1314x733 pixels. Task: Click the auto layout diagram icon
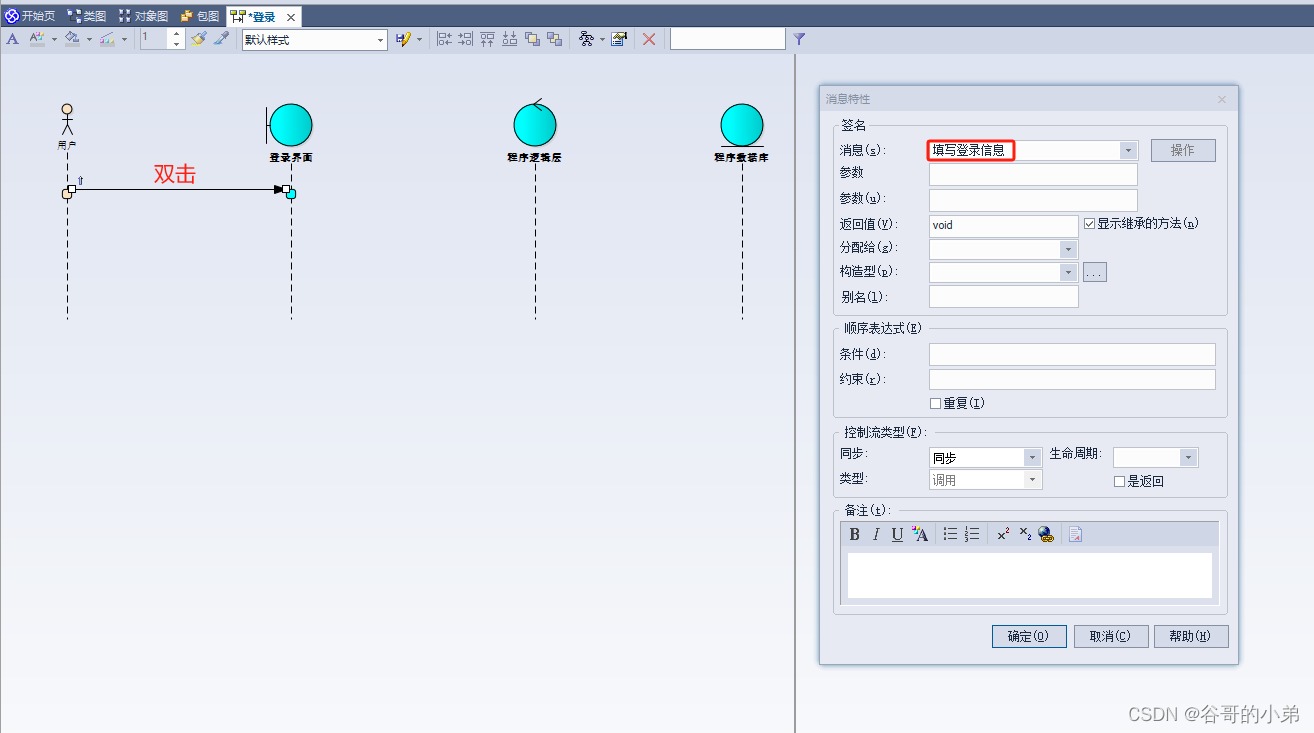point(586,39)
